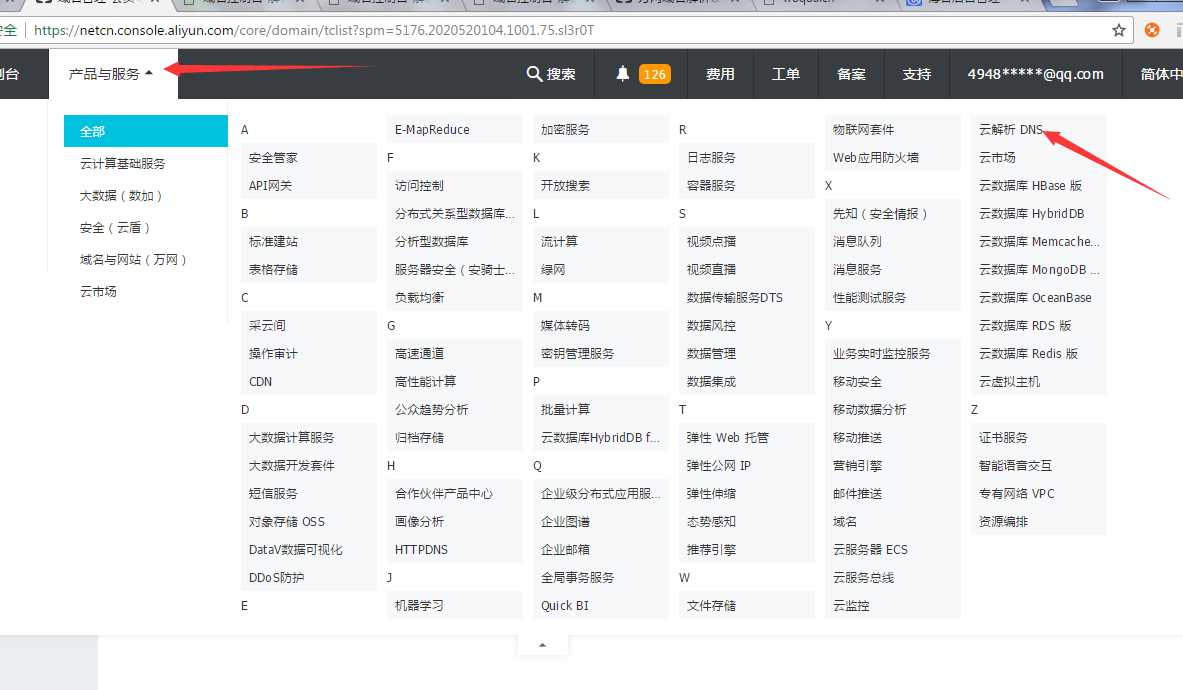Open the 工单 menu
The height and width of the screenshot is (690, 1183).
[786, 74]
